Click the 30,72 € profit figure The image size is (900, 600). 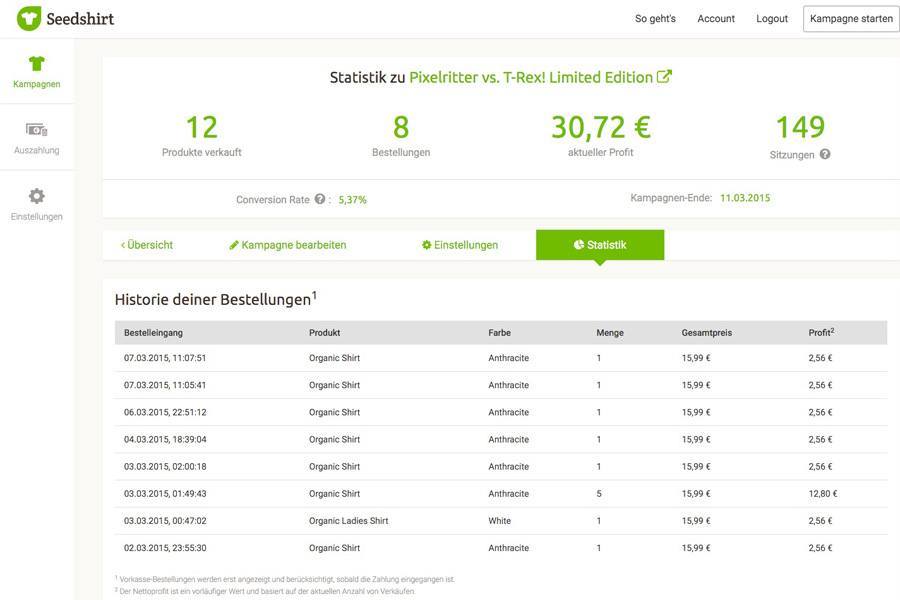[600, 127]
